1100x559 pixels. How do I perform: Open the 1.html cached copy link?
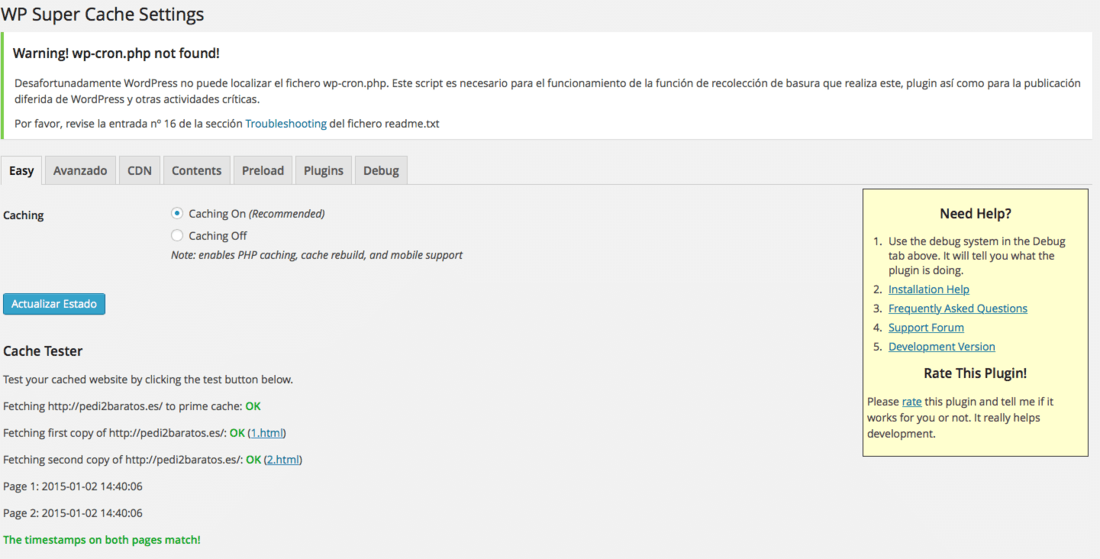point(267,433)
